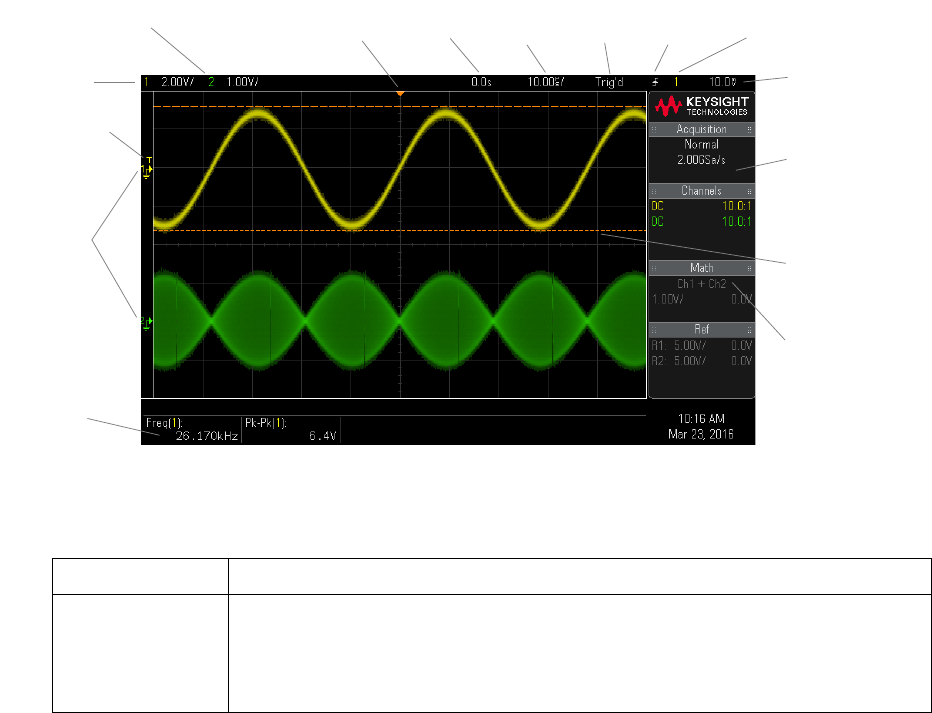Image resolution: width=932 pixels, height=713 pixels.
Task: Click the 26.170kHz frequency reading
Action: pos(207,436)
